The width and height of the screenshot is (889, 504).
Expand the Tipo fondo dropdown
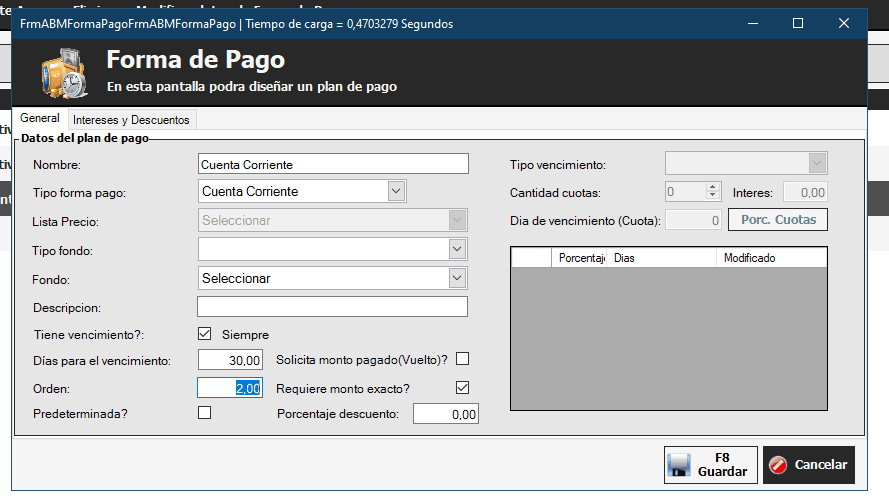coord(457,249)
